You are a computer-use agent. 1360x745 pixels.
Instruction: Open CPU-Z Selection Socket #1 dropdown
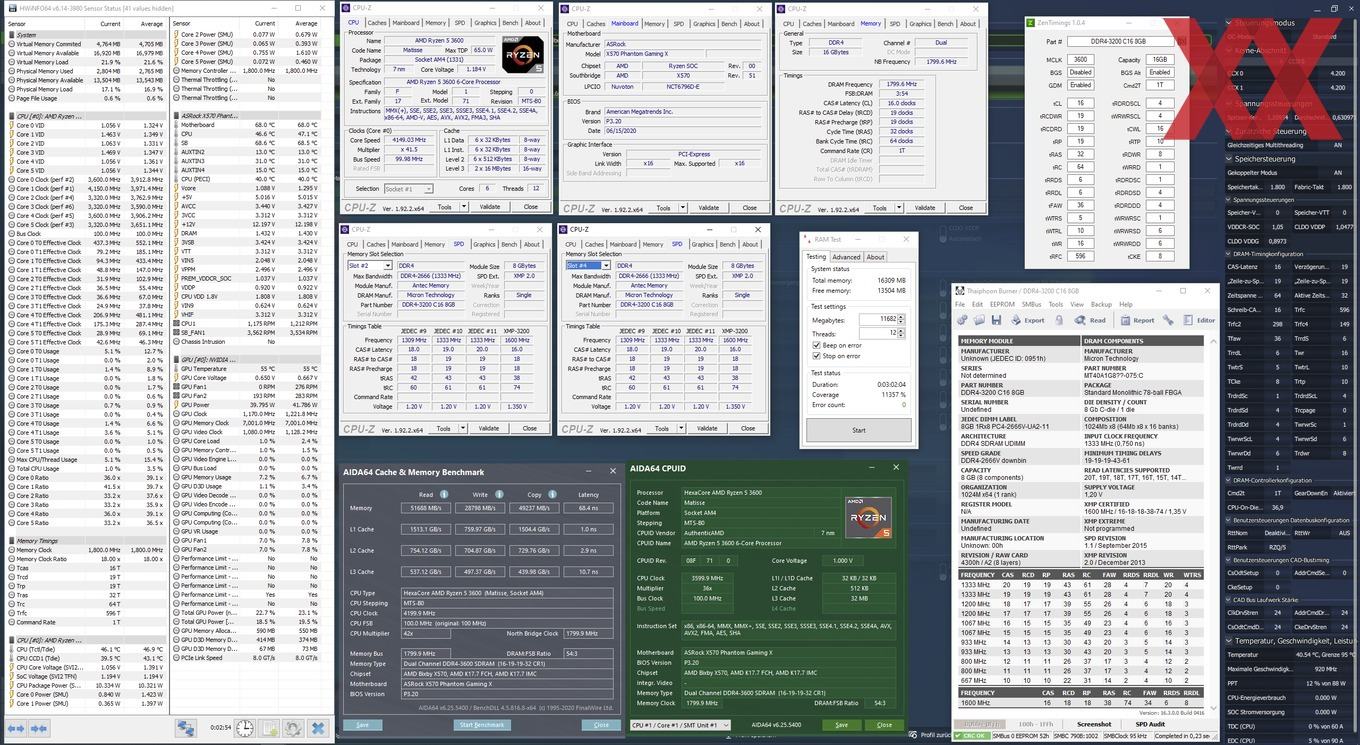tap(408, 188)
